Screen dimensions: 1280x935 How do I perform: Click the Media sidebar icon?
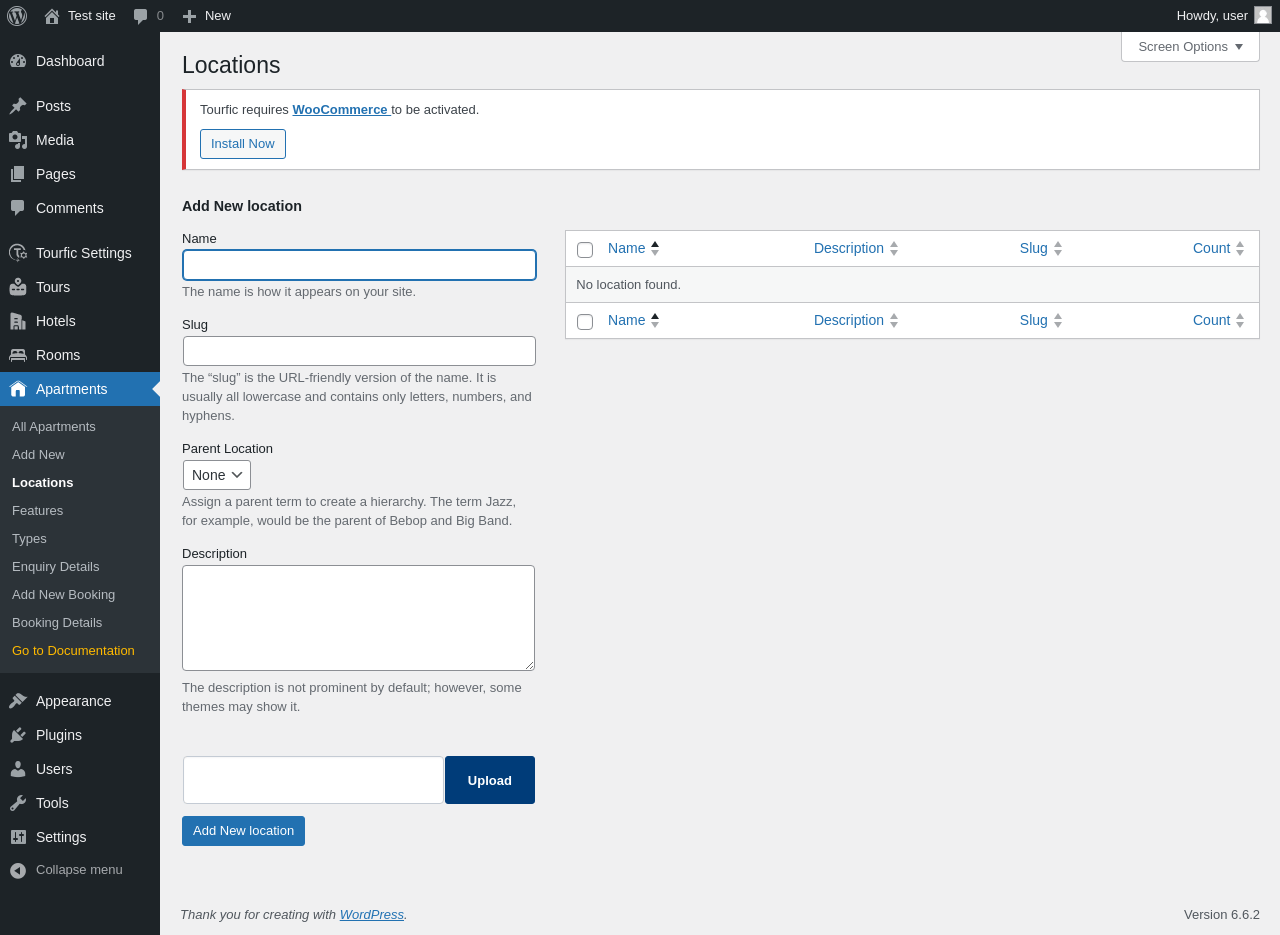pyautogui.click(x=18, y=140)
